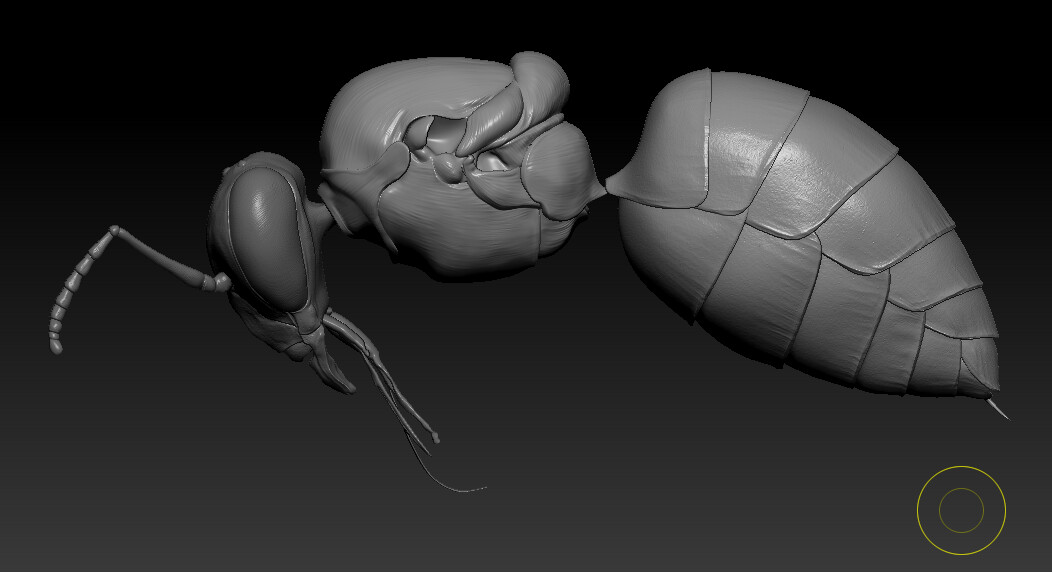Image resolution: width=1052 pixels, height=572 pixels.
Task: Click the segmented antenna tip
Action: 56,347
